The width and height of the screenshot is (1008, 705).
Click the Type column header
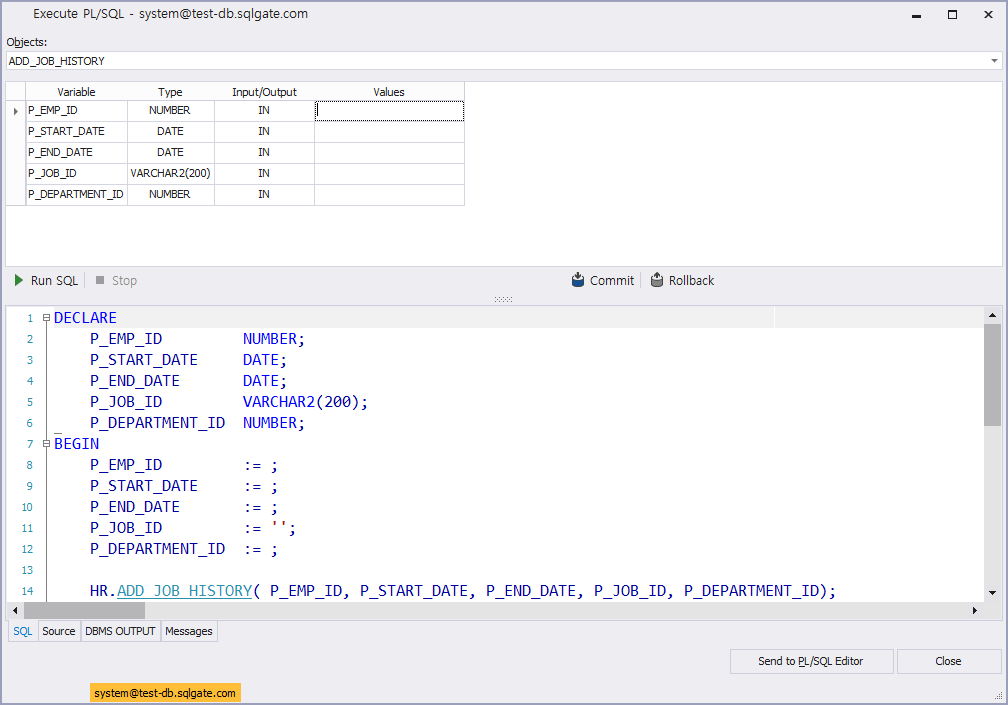(x=170, y=92)
